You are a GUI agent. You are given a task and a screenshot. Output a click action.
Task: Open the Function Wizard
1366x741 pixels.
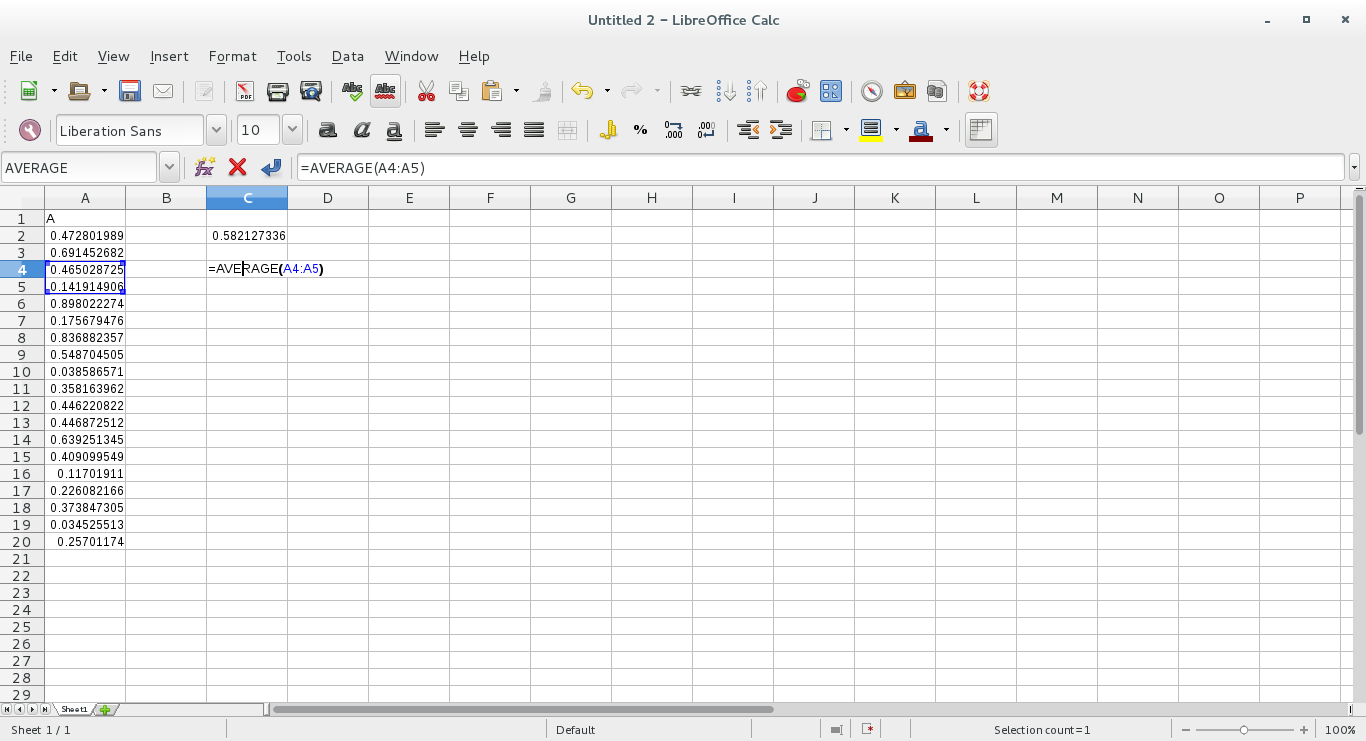204,167
